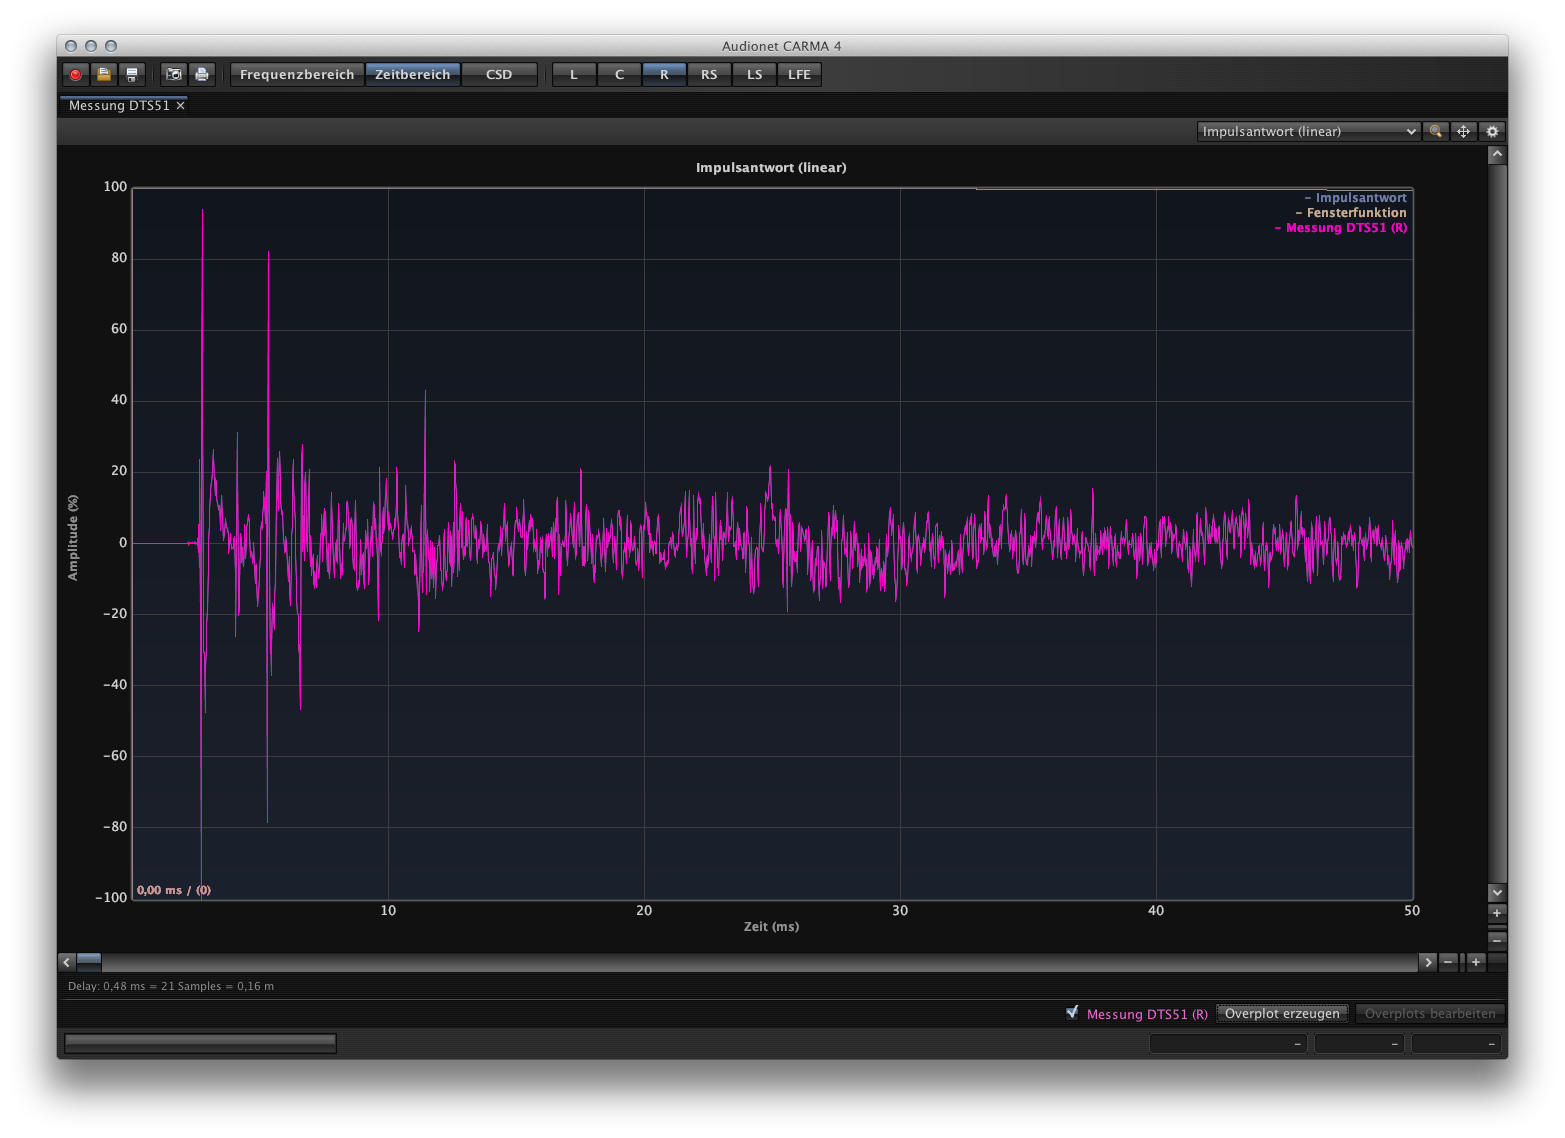Open the Impulsantwort (linear) dropdown
The height and width of the screenshot is (1138, 1565).
[x=1308, y=132]
